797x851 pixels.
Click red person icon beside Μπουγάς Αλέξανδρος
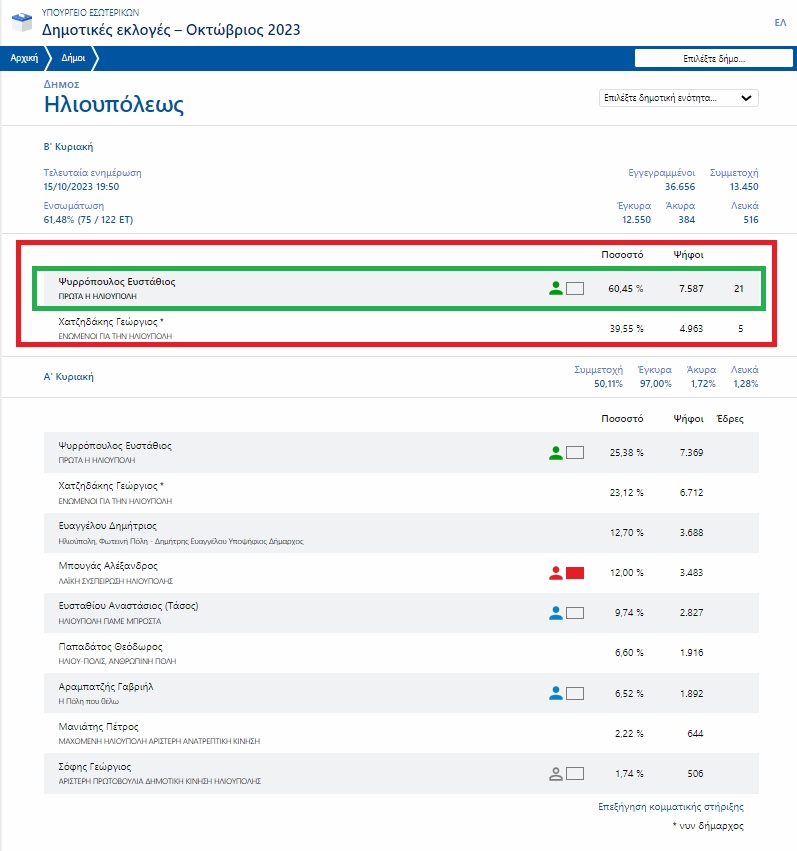(x=556, y=573)
